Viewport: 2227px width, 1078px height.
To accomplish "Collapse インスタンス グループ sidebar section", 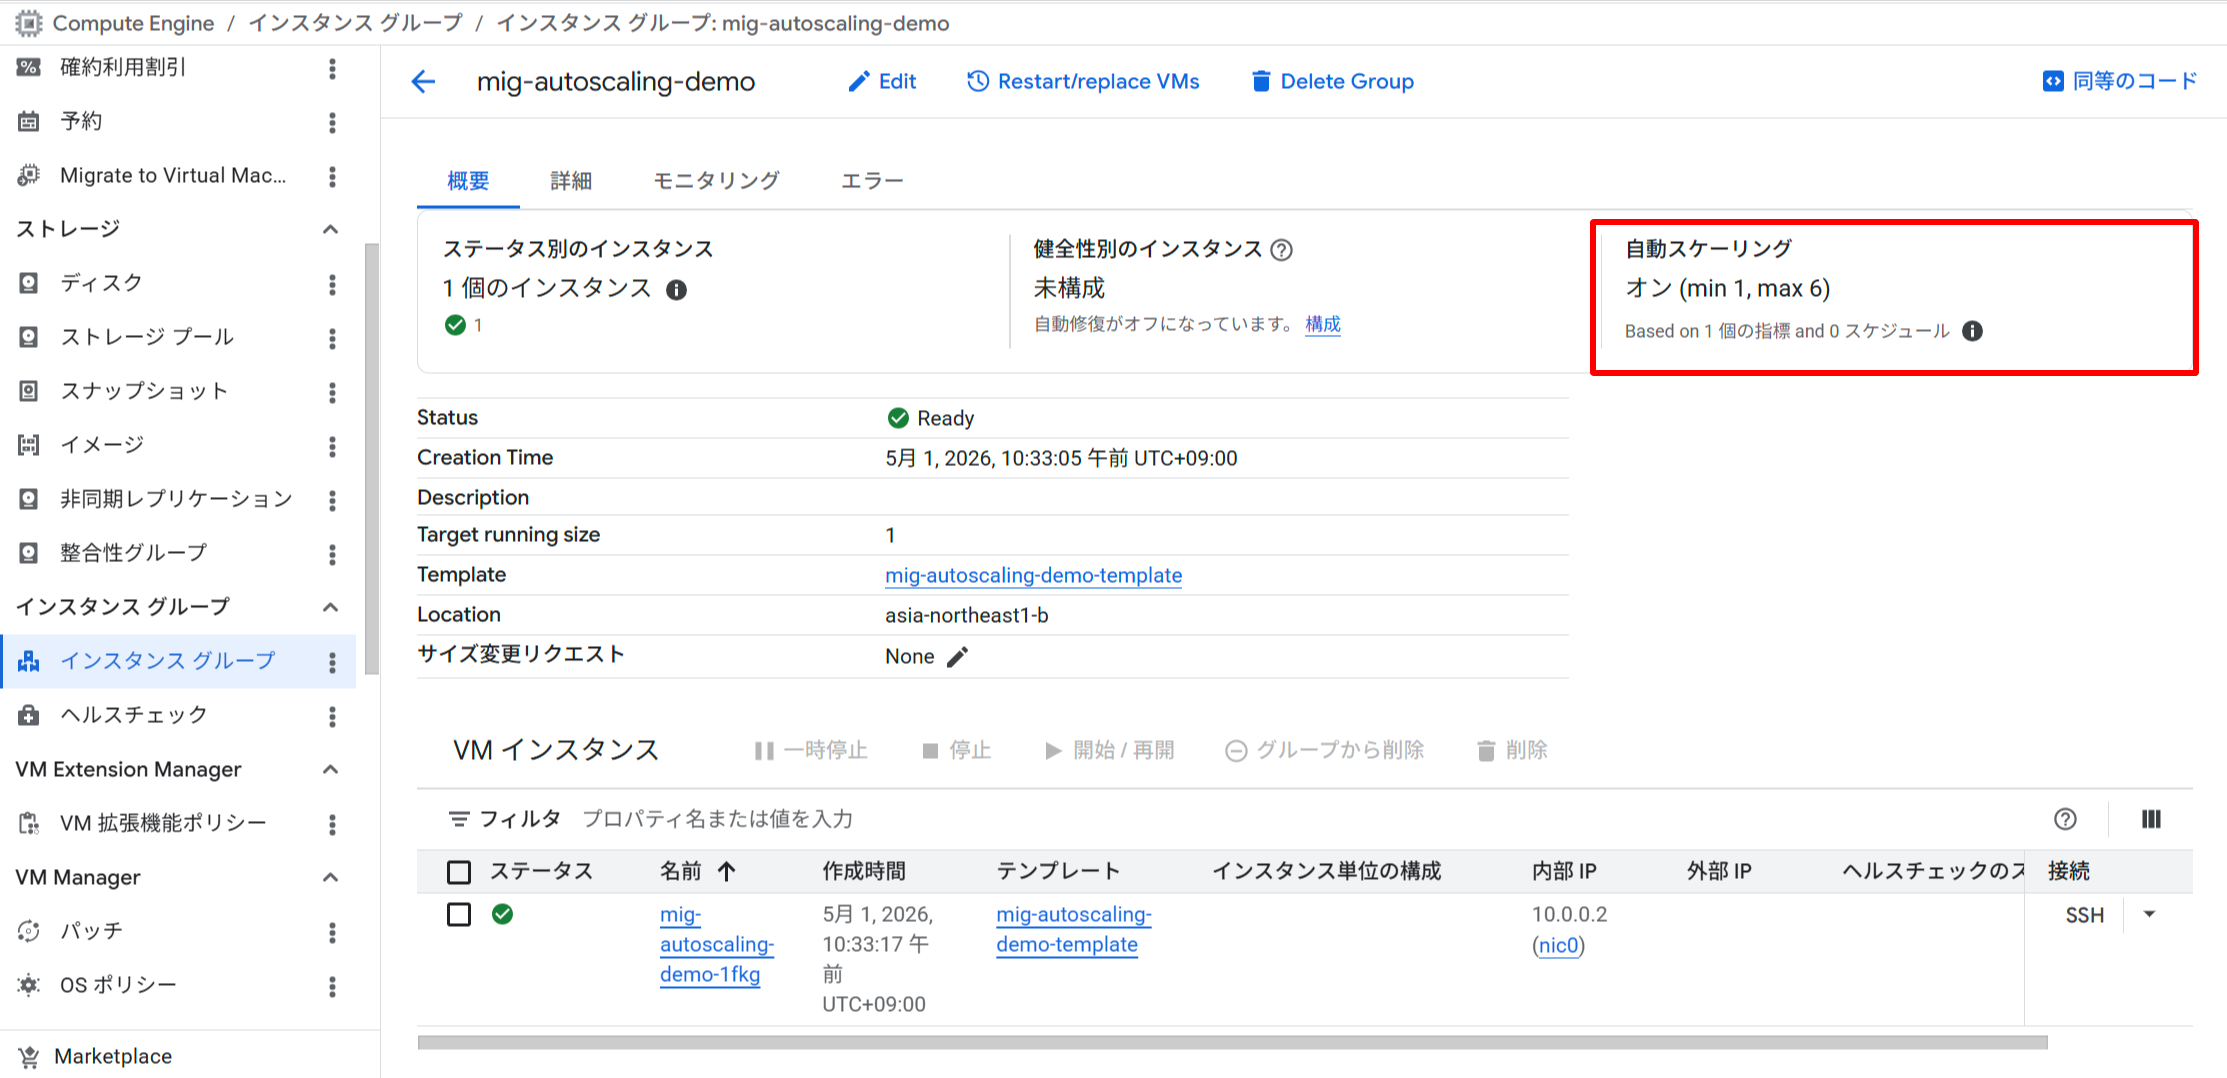I will tap(330, 607).
